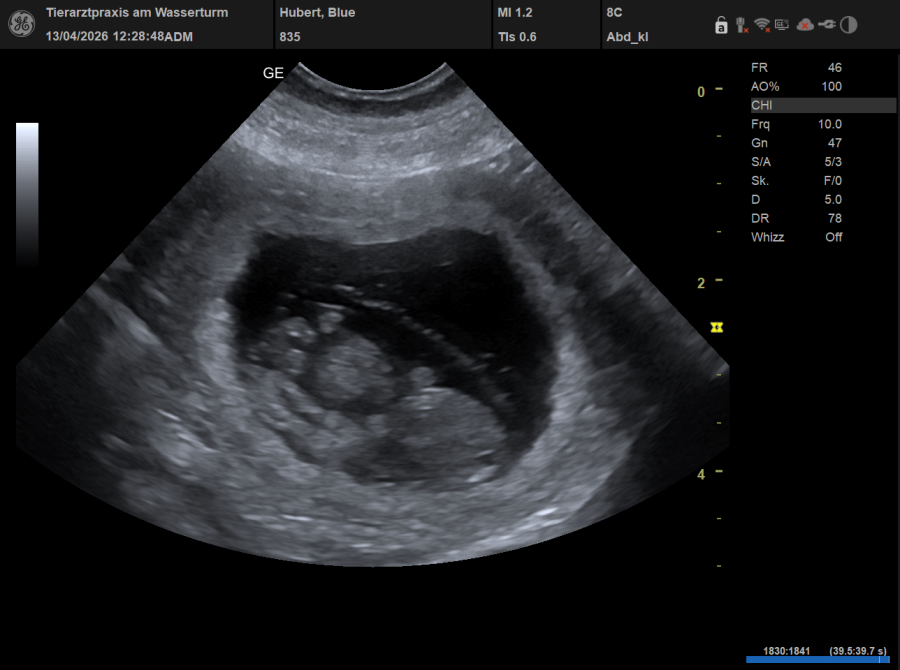
Task: Click the open padlock icon
Action: tap(720, 25)
